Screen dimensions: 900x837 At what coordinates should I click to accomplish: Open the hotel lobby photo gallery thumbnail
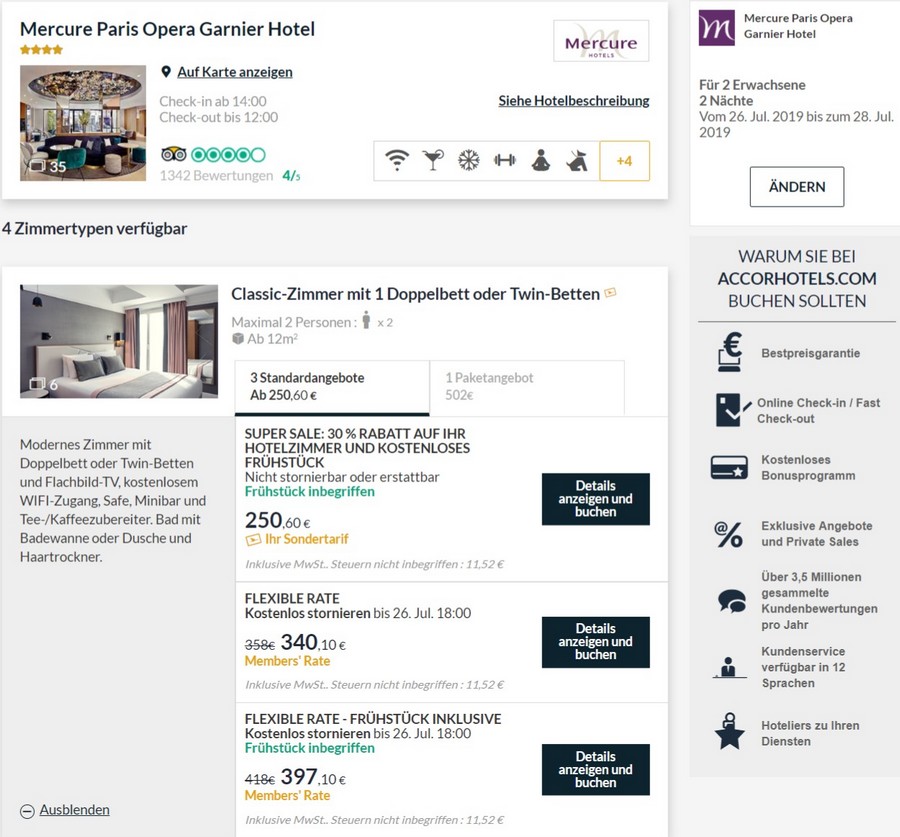tap(83, 123)
